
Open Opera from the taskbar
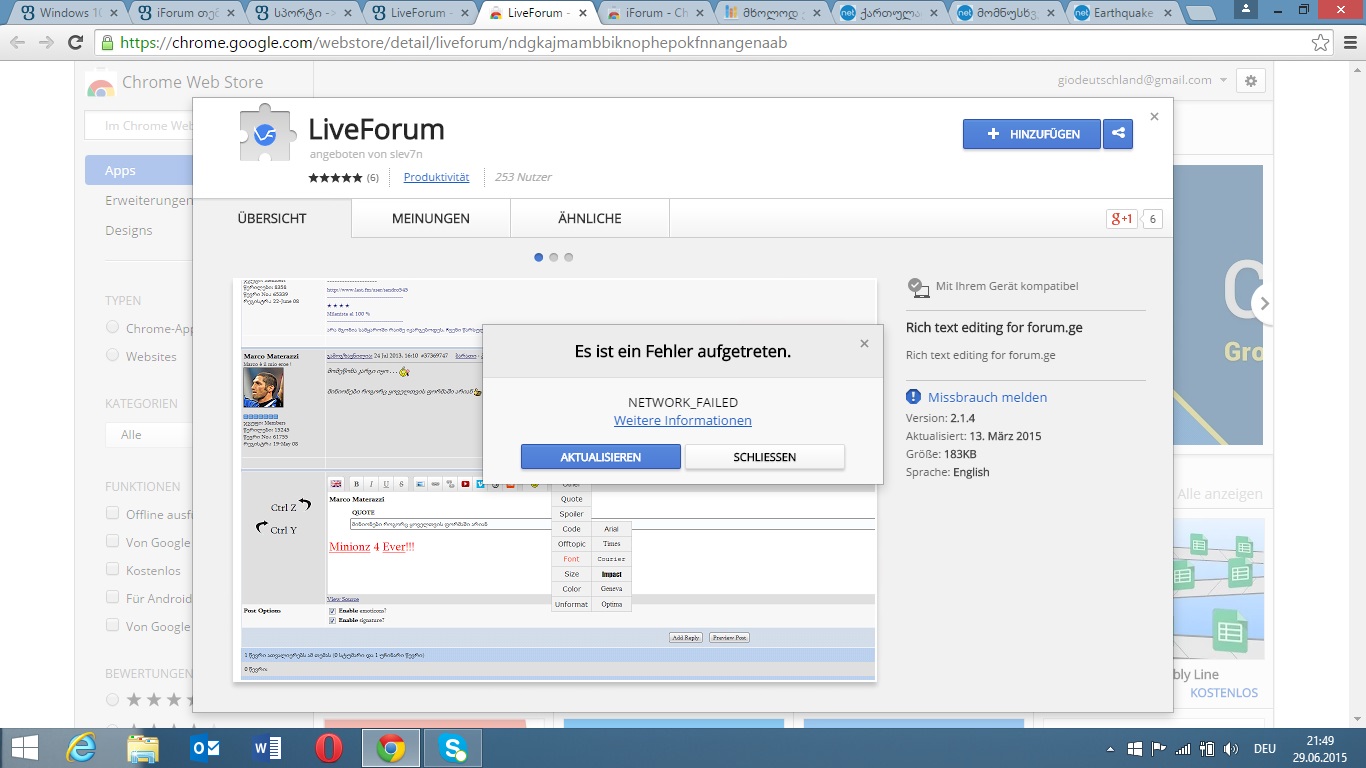point(329,748)
